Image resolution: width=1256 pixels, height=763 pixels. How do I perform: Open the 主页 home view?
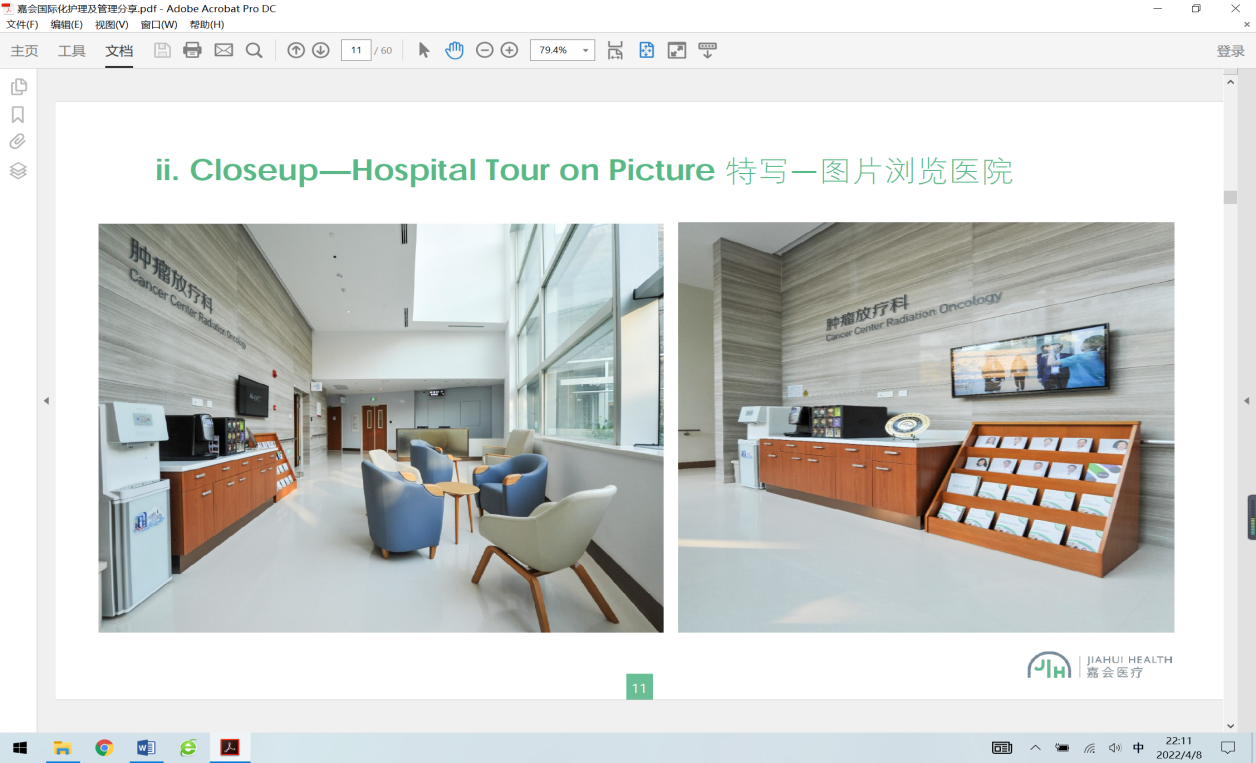(24, 51)
